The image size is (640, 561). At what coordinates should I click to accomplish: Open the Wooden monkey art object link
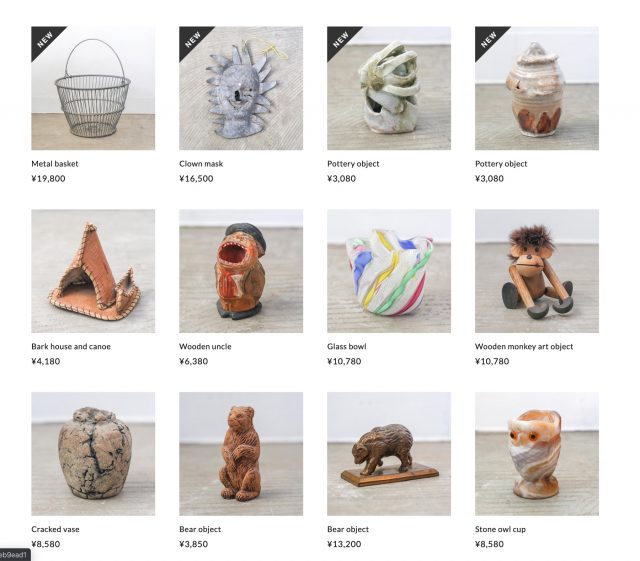pos(524,346)
